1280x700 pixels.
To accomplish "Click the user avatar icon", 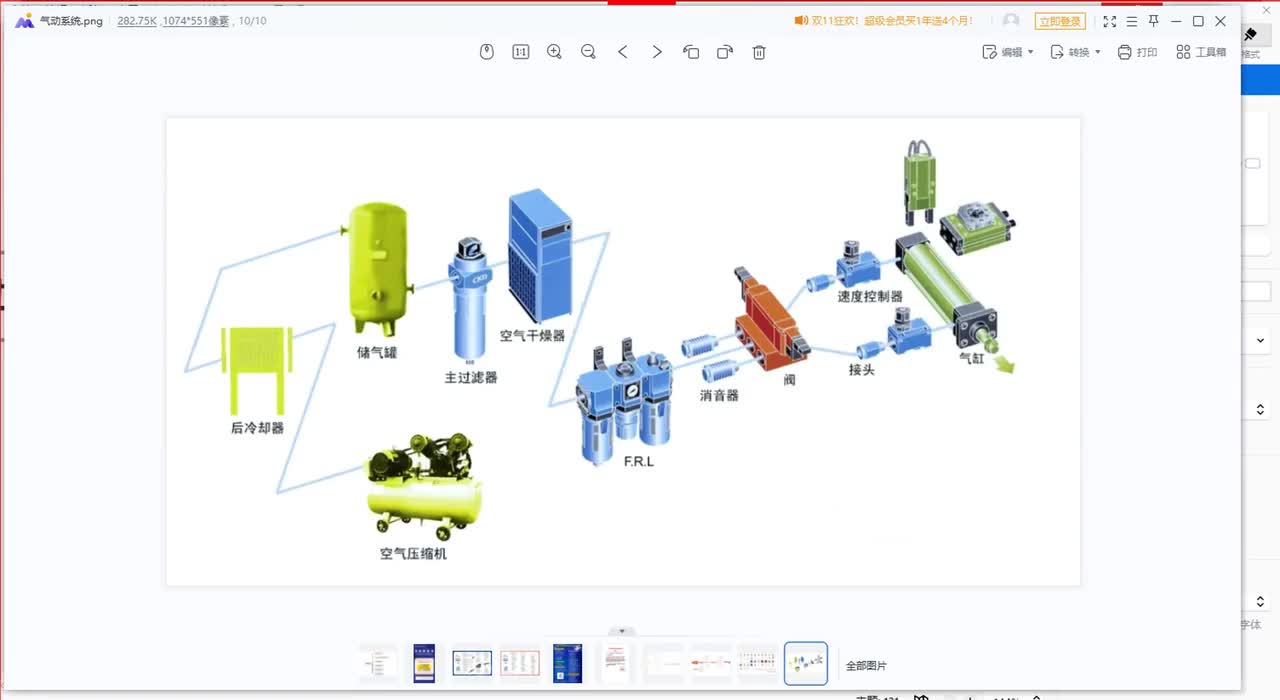I will [1011, 21].
